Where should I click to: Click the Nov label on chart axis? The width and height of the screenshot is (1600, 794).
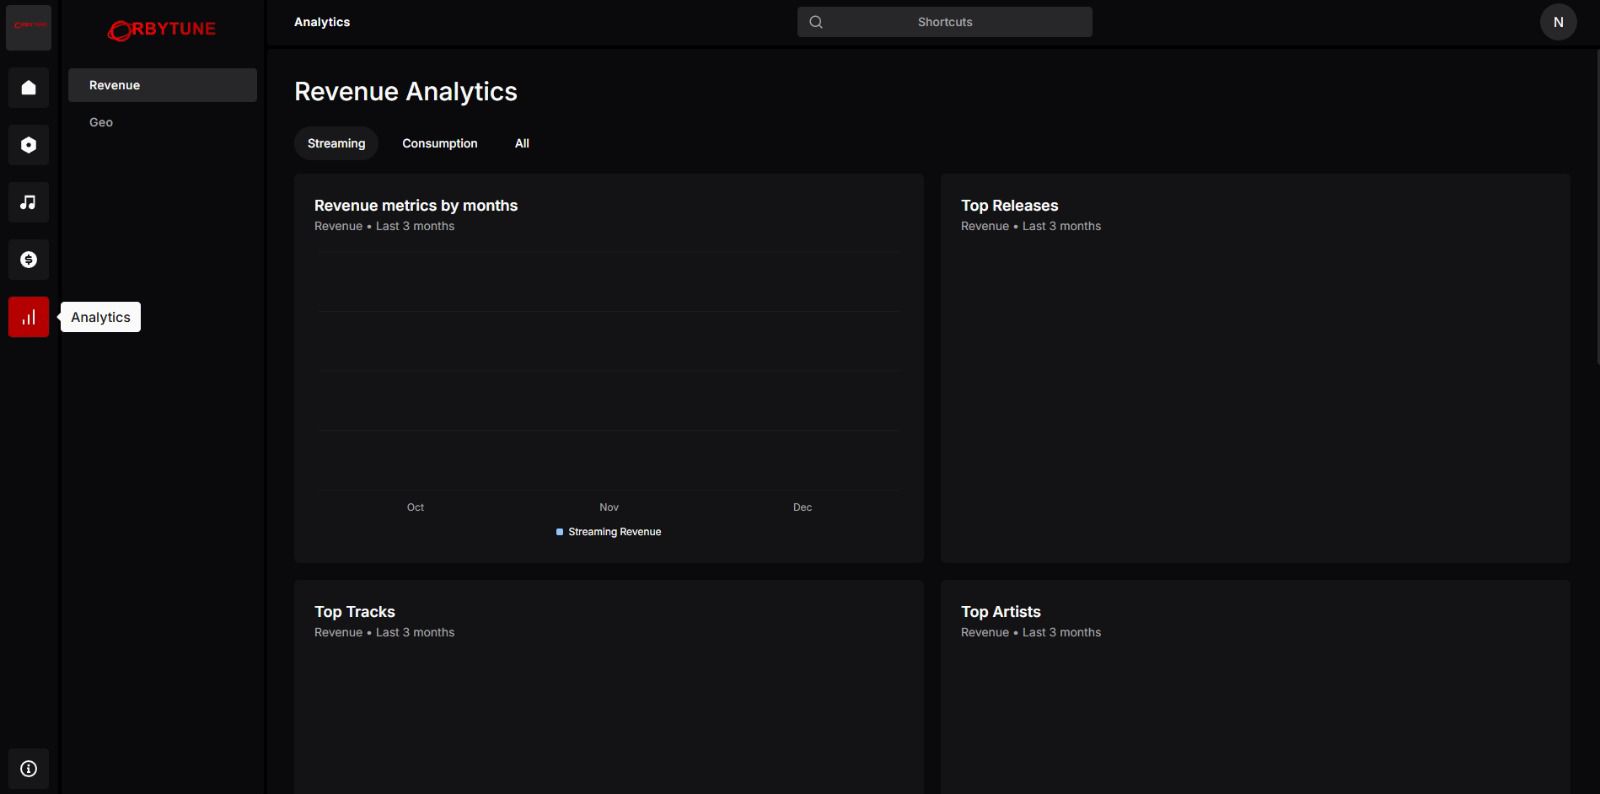[609, 507]
